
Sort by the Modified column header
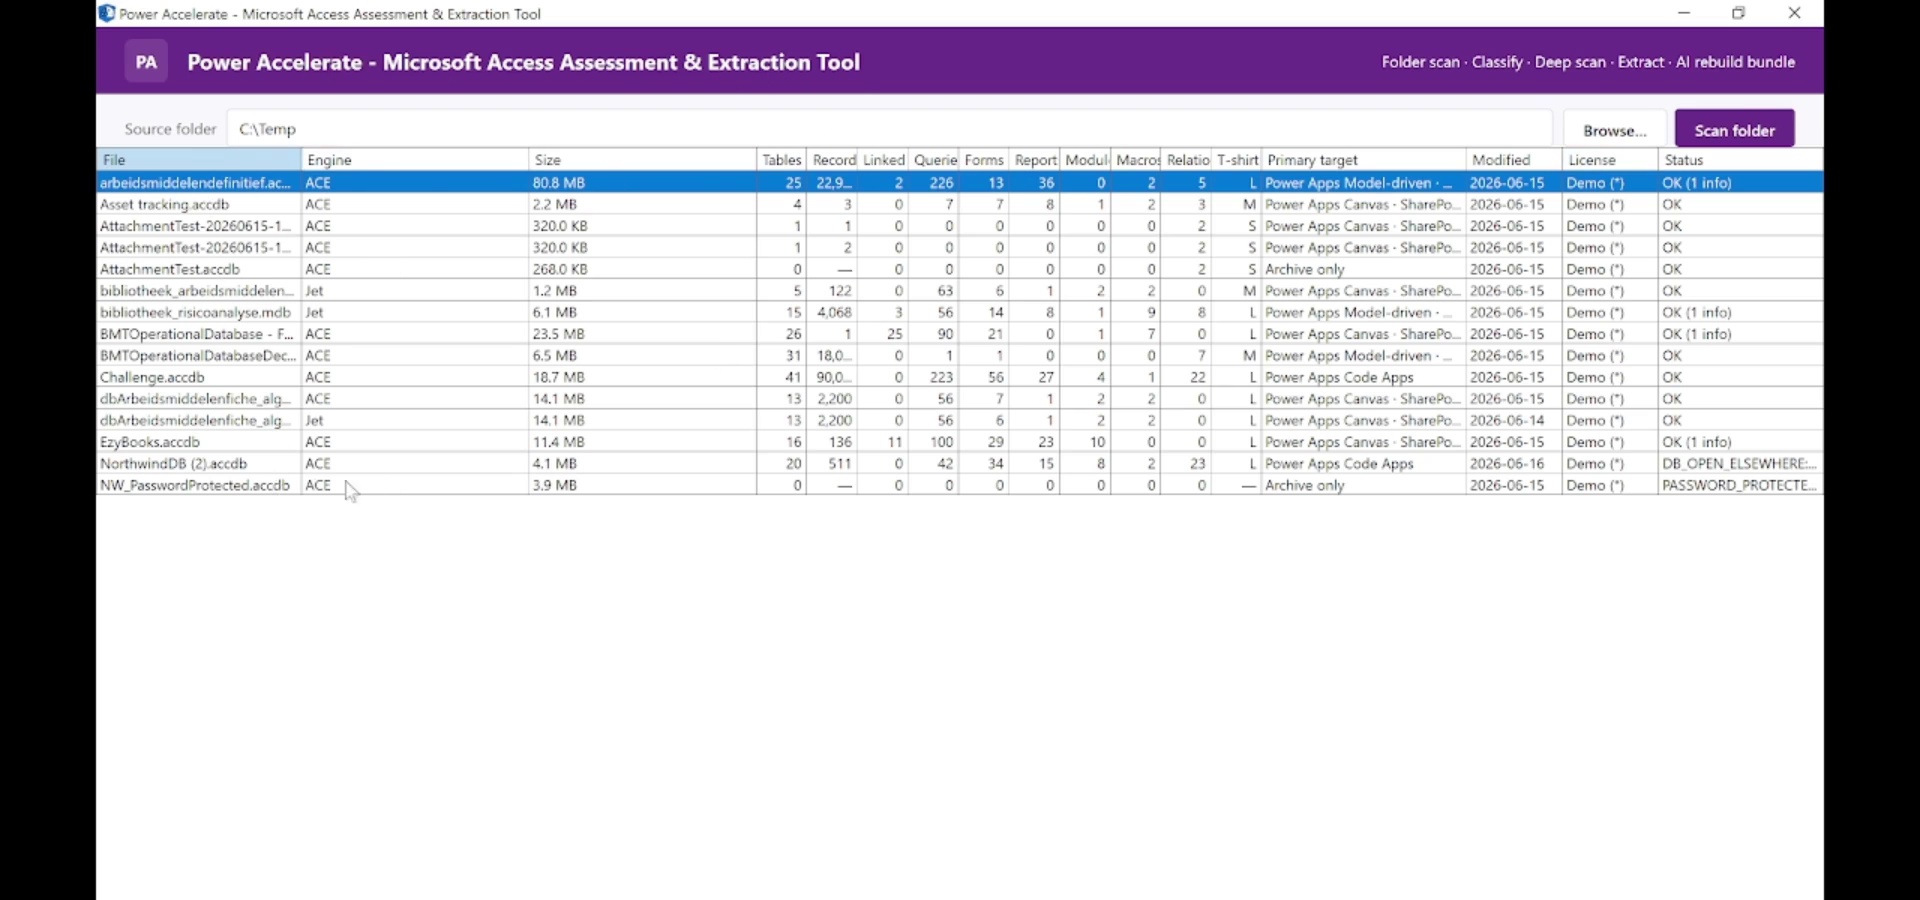1514,160
